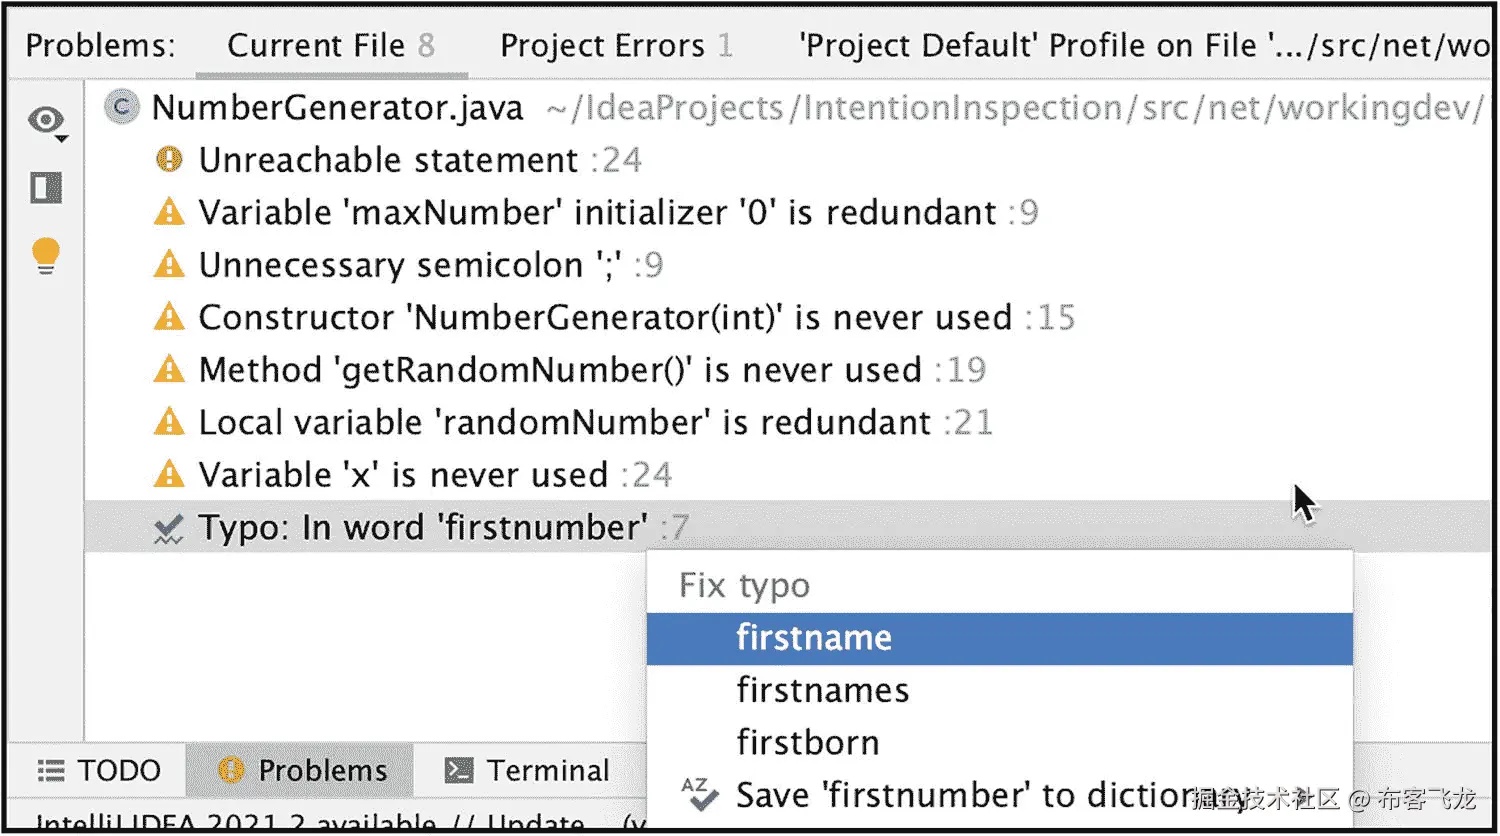Viewport: 1500px width, 836px height.
Task: Click the Java class icon beside NumberGenerator.java
Action: pyautogui.click(x=122, y=107)
